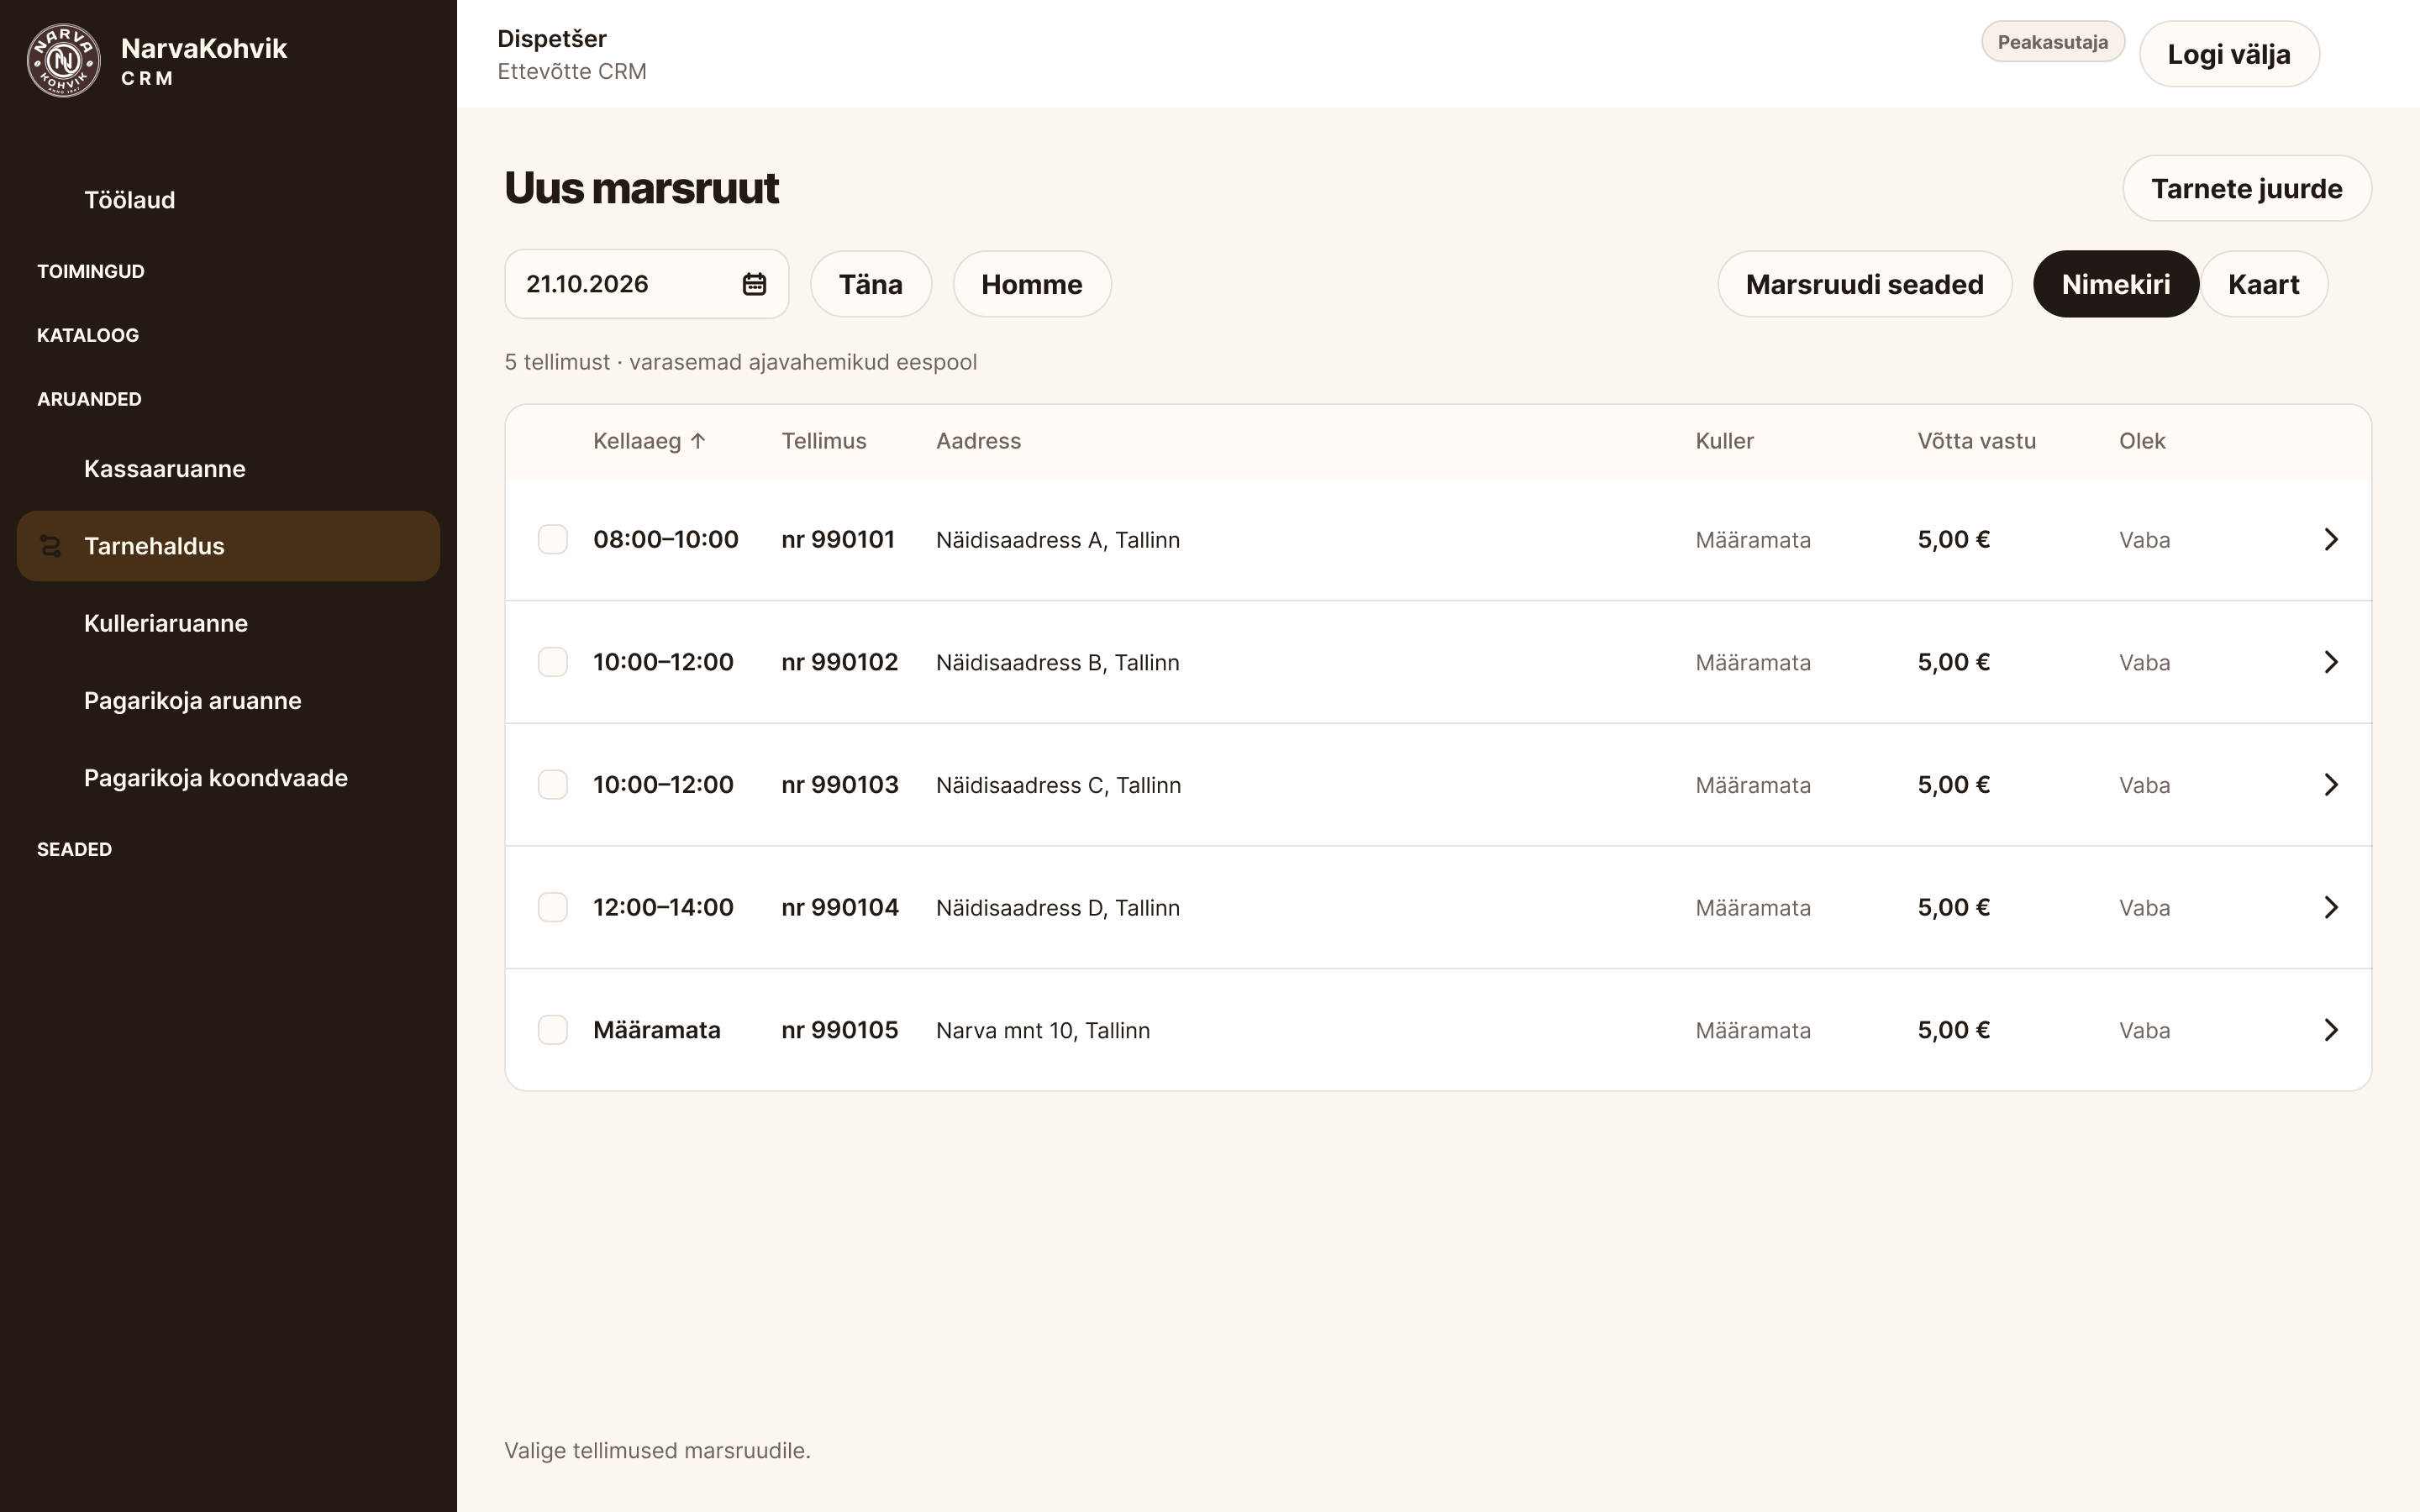The width and height of the screenshot is (2420, 1512).
Task: Click the 08:00–10:00 time slot cell
Action: click(666, 540)
